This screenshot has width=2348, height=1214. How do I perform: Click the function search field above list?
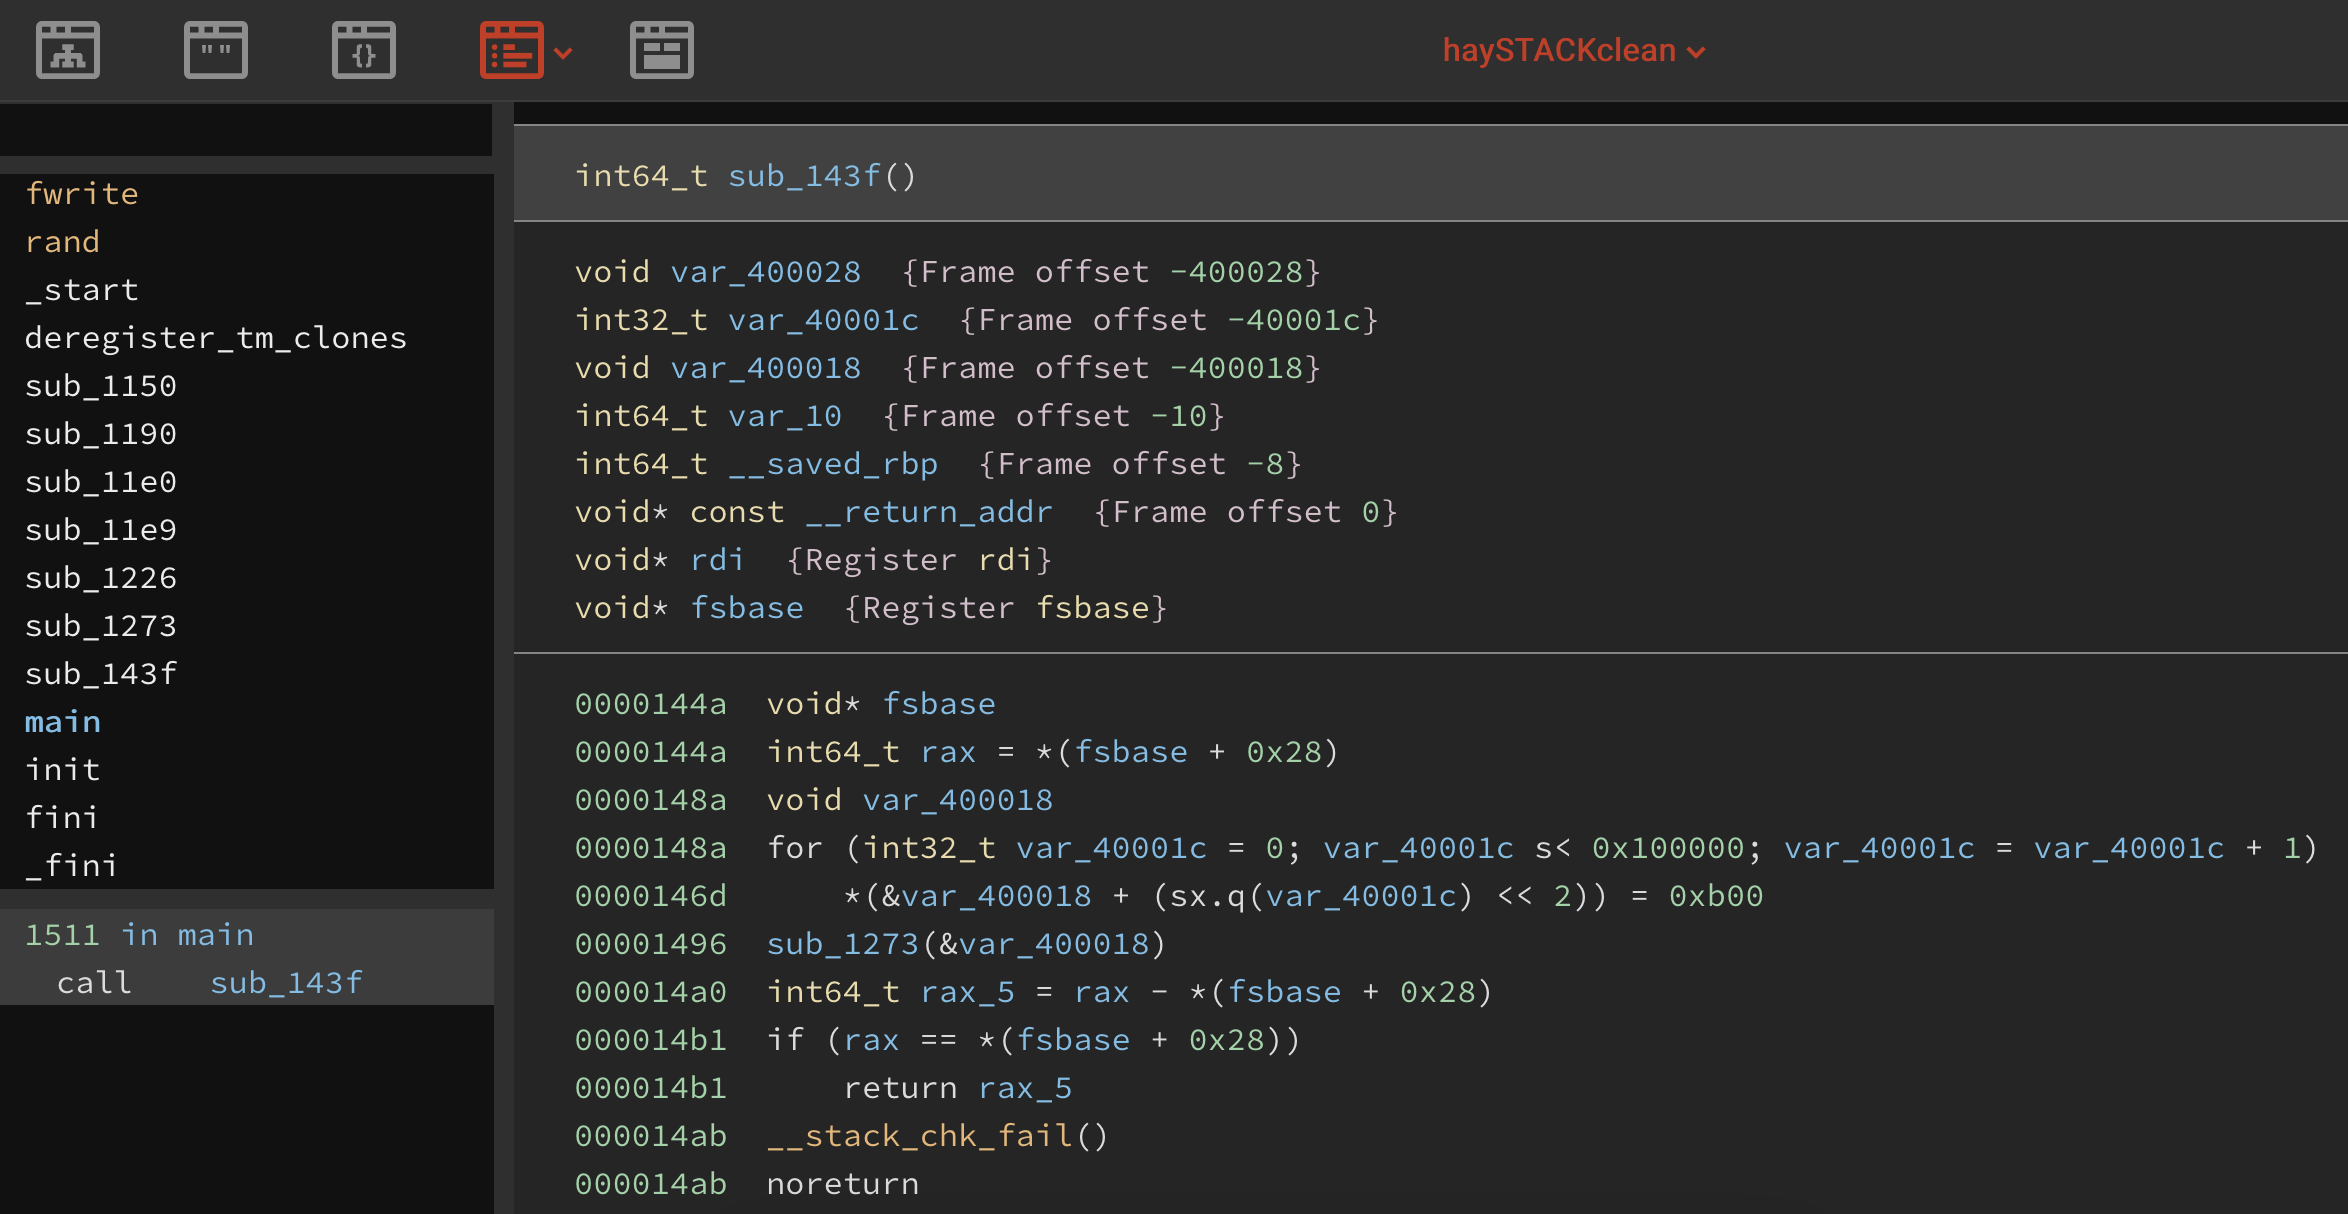pos(245,131)
